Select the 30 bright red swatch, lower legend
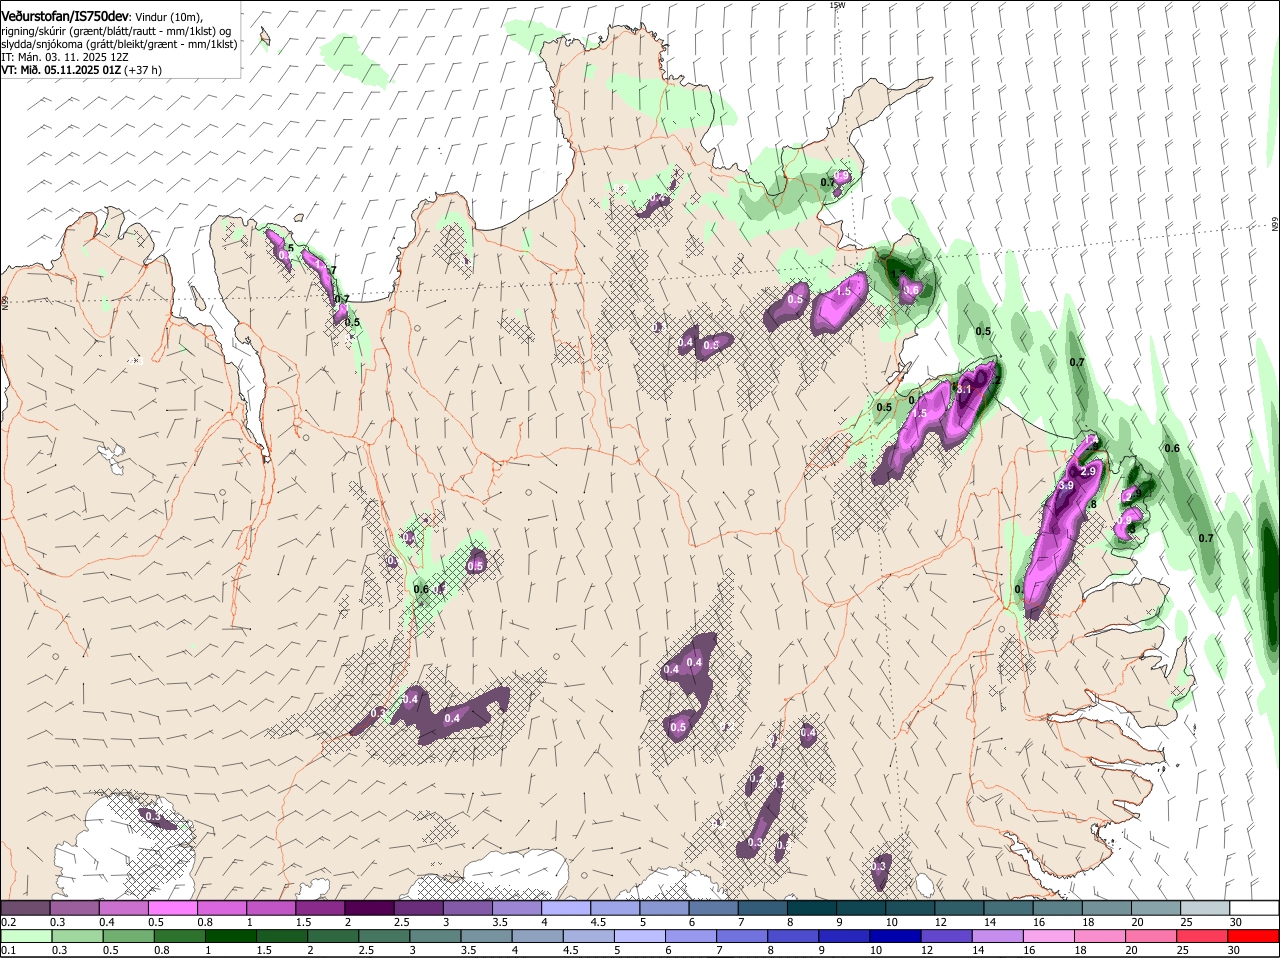The image size is (1280, 958). tap(1255, 936)
